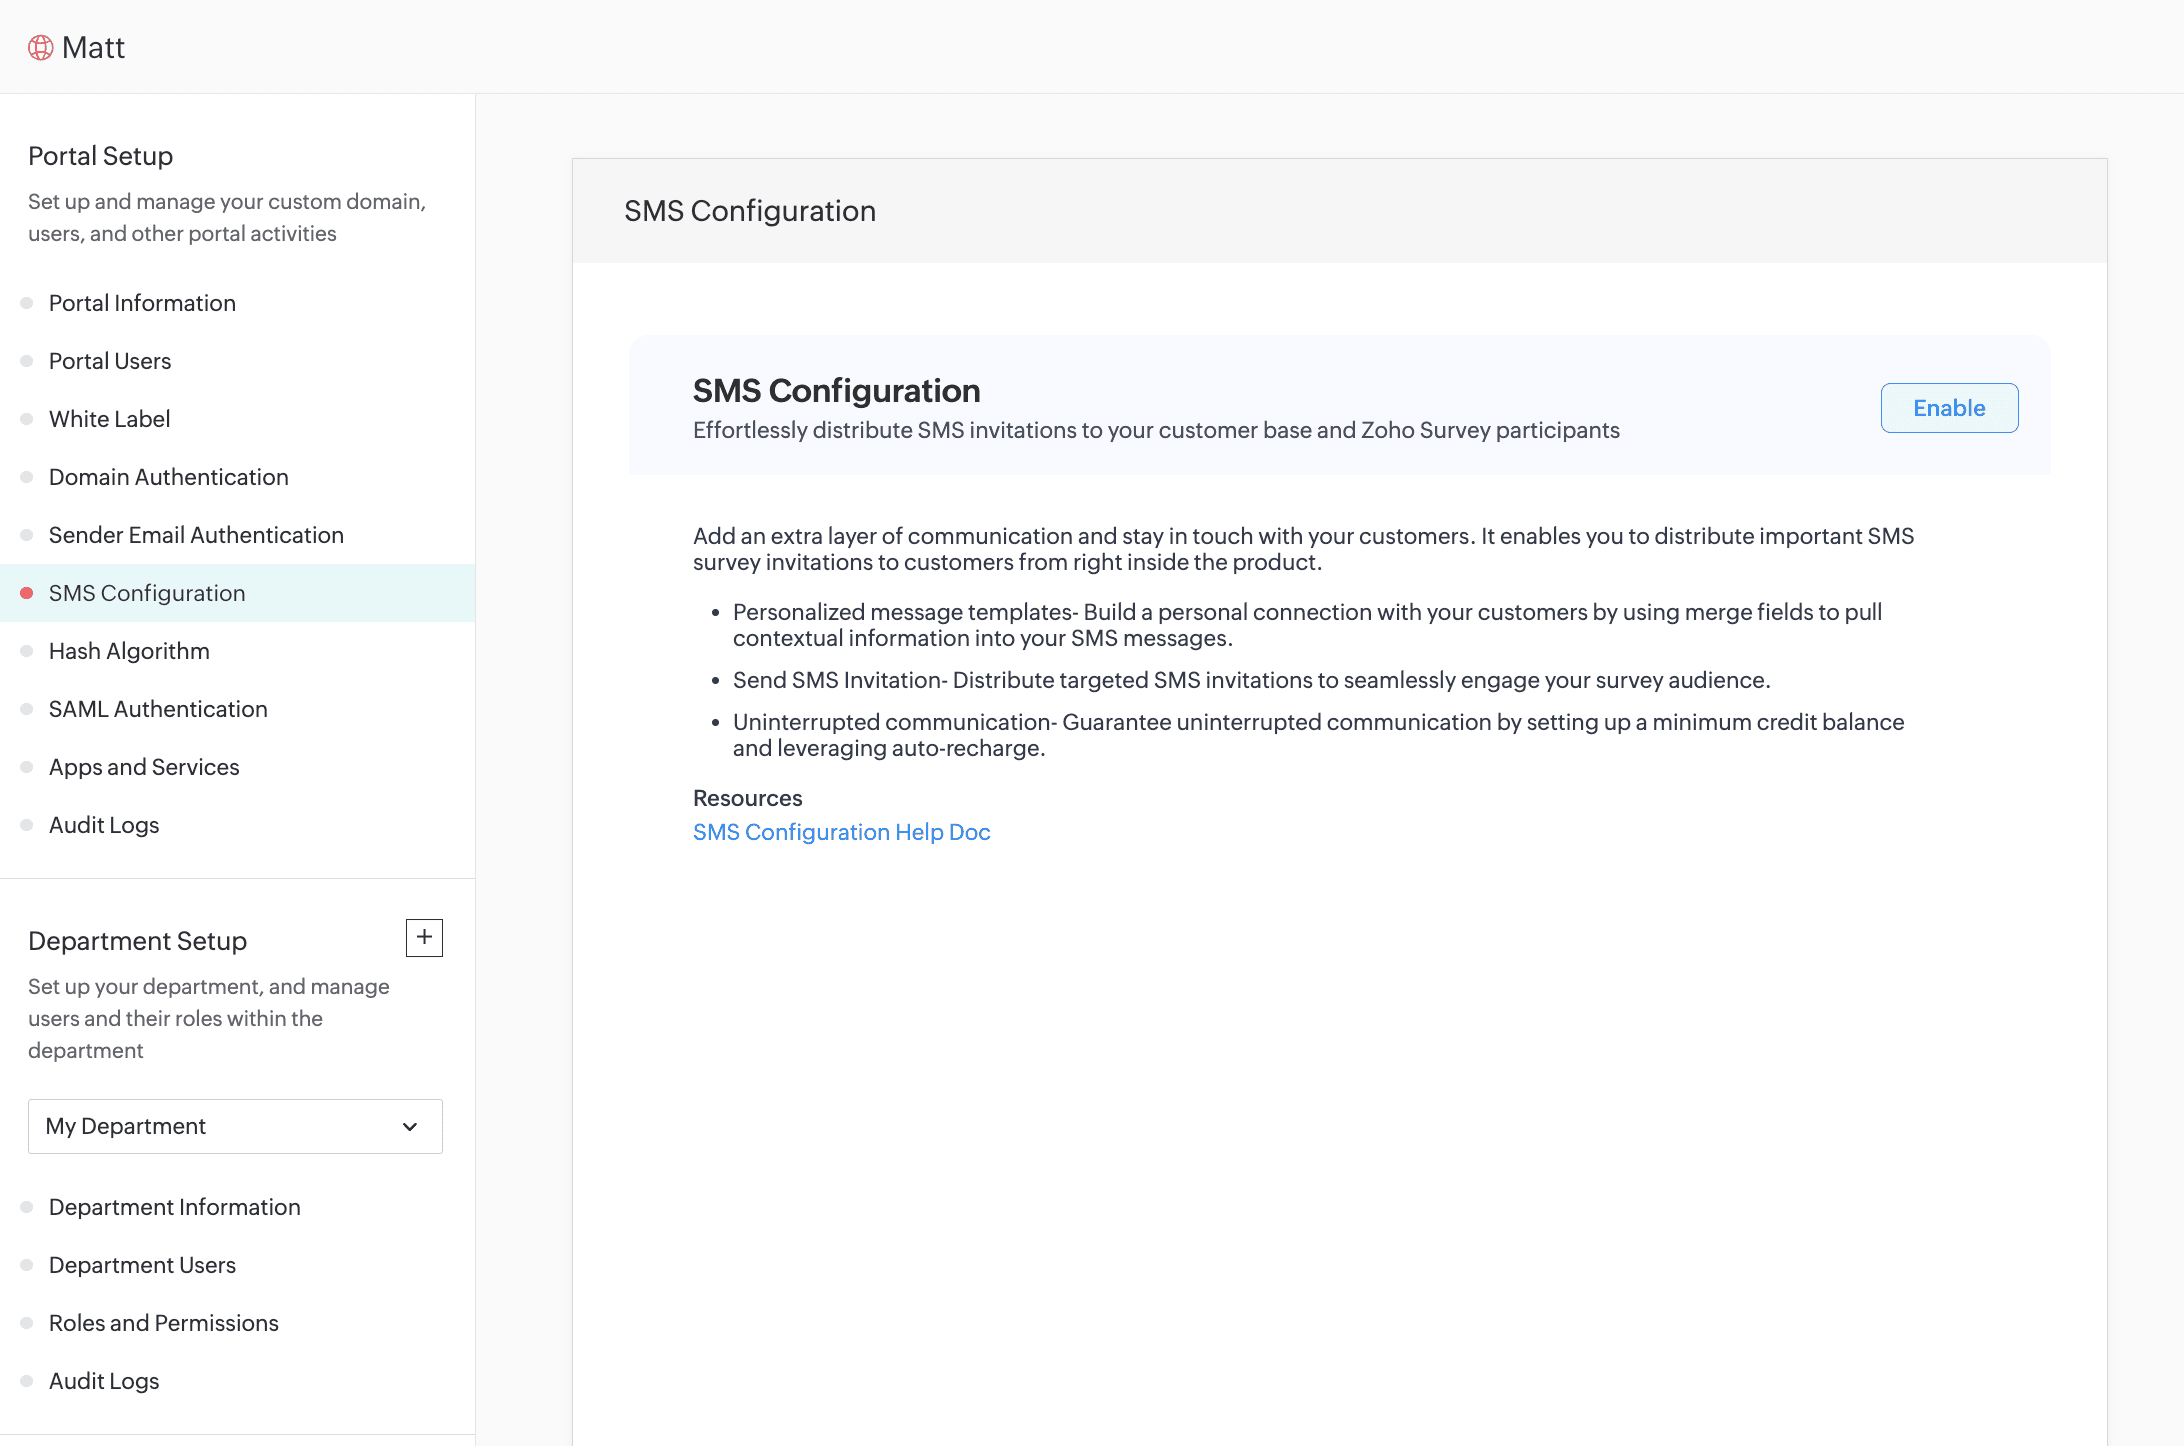Viewport: 2184px width, 1446px height.
Task: Open Portal Users settings
Action: (x=110, y=361)
